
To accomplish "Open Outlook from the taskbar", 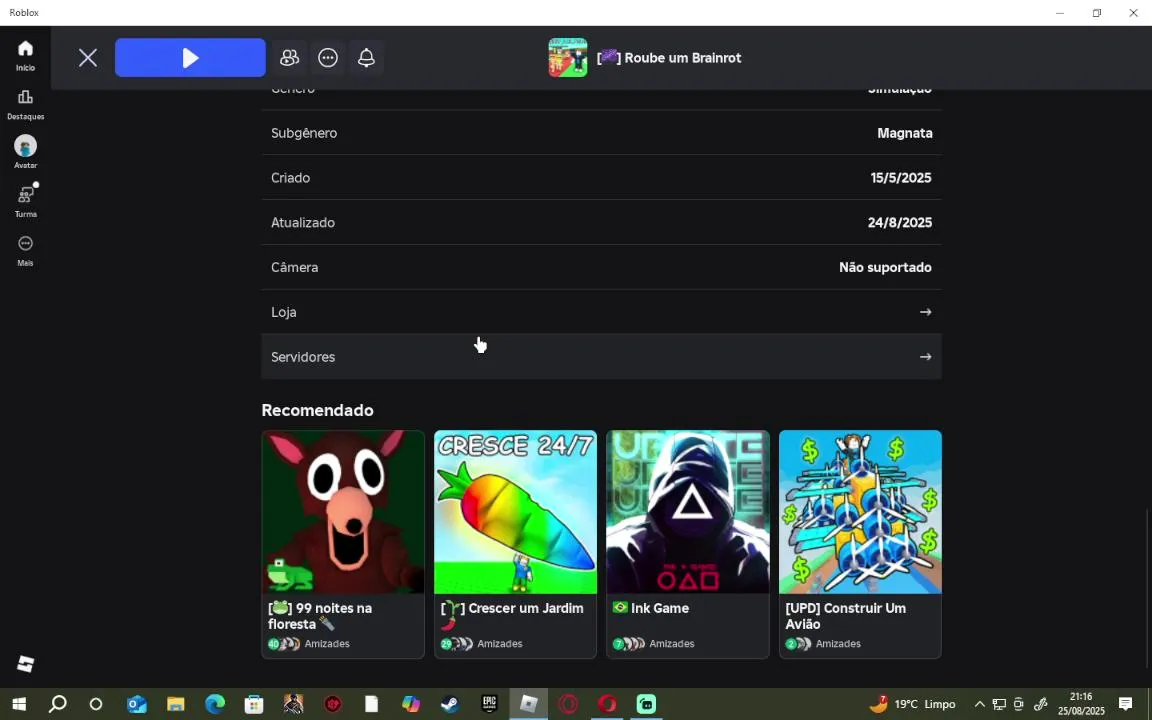I will click(x=137, y=705).
